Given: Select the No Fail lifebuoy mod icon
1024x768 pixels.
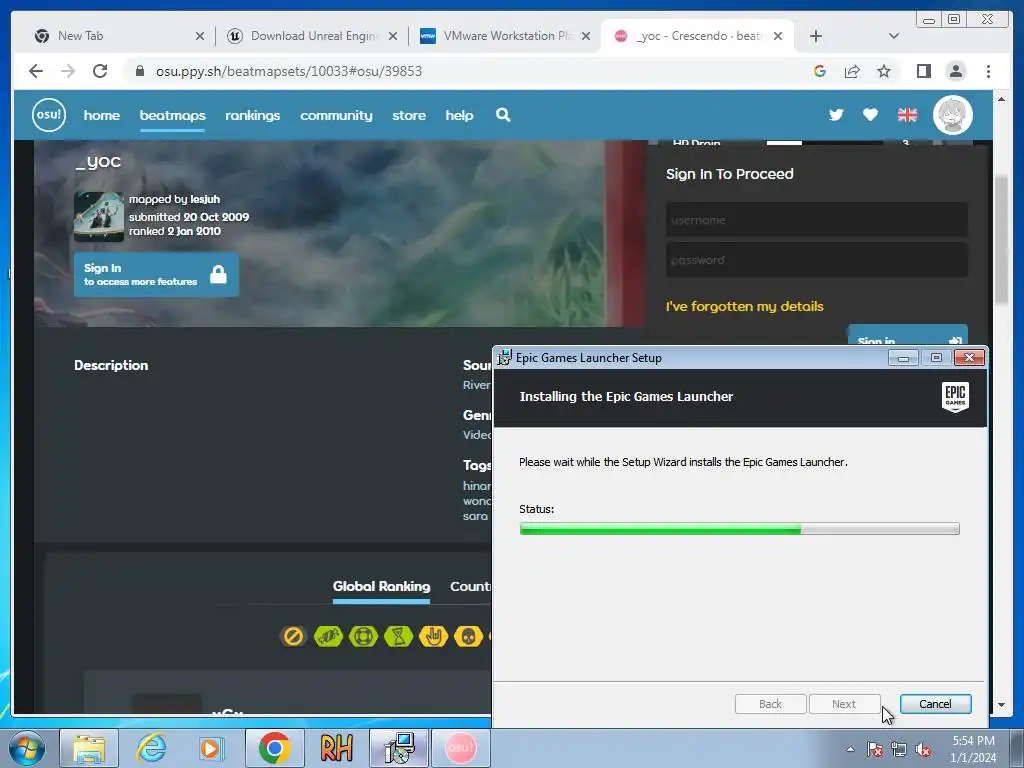Looking at the screenshot, I should 363,635.
